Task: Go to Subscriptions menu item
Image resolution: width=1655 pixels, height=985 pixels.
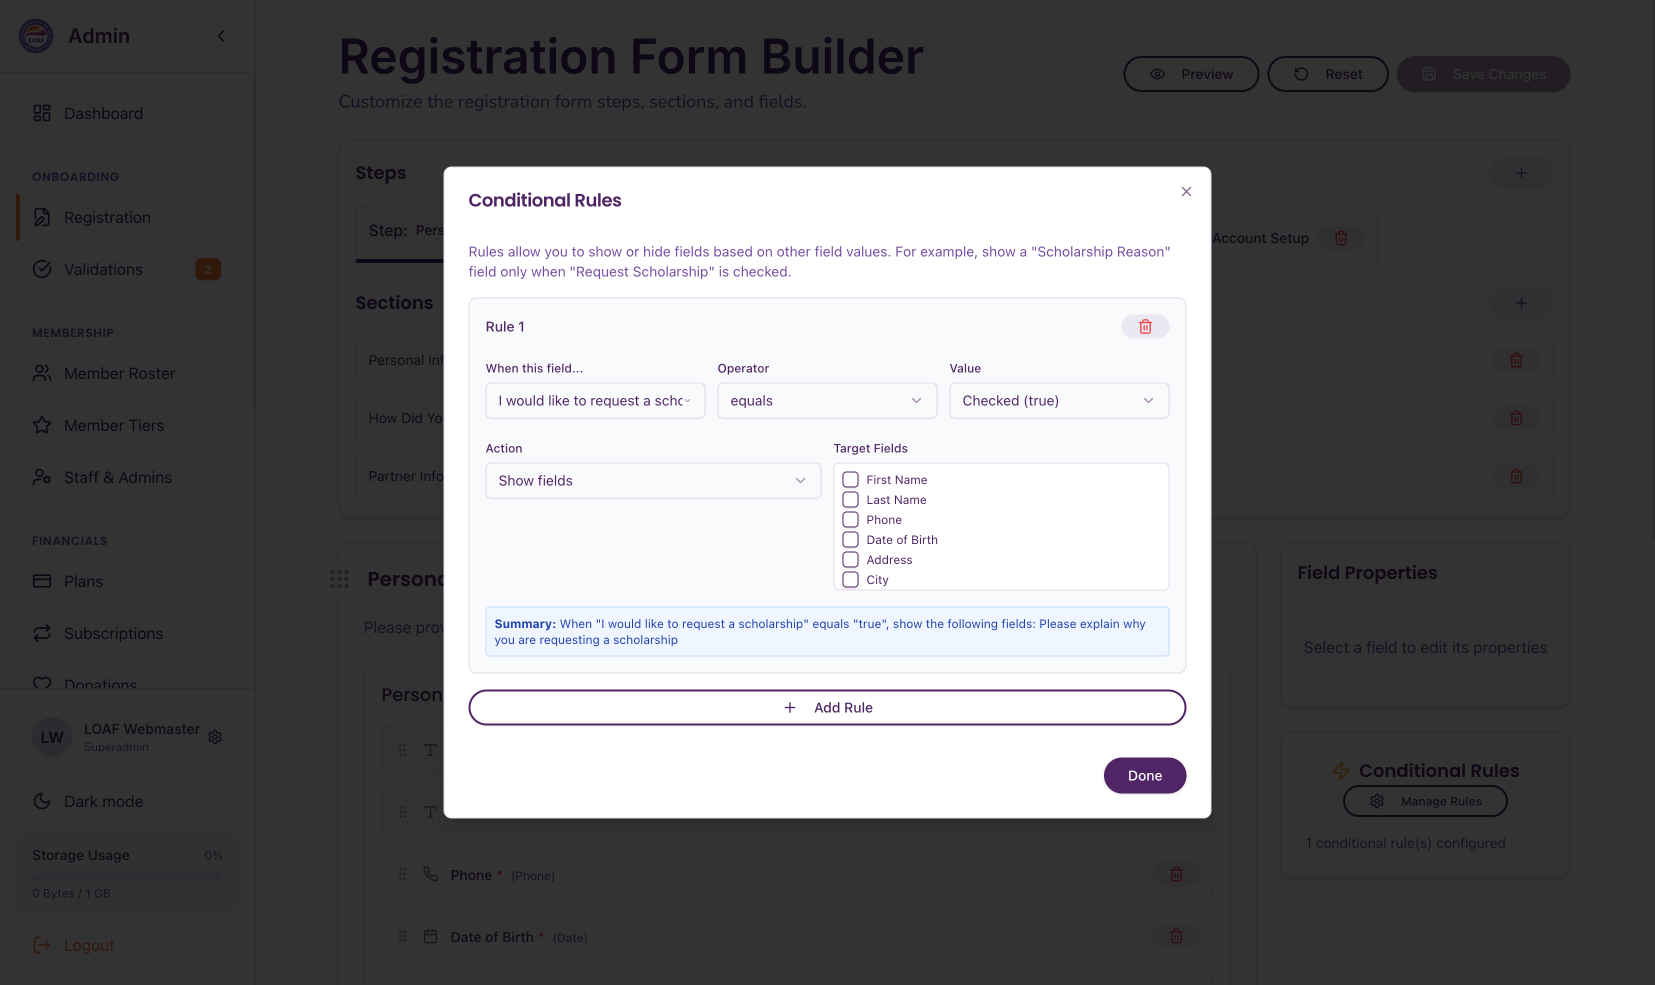Action: coord(113,633)
